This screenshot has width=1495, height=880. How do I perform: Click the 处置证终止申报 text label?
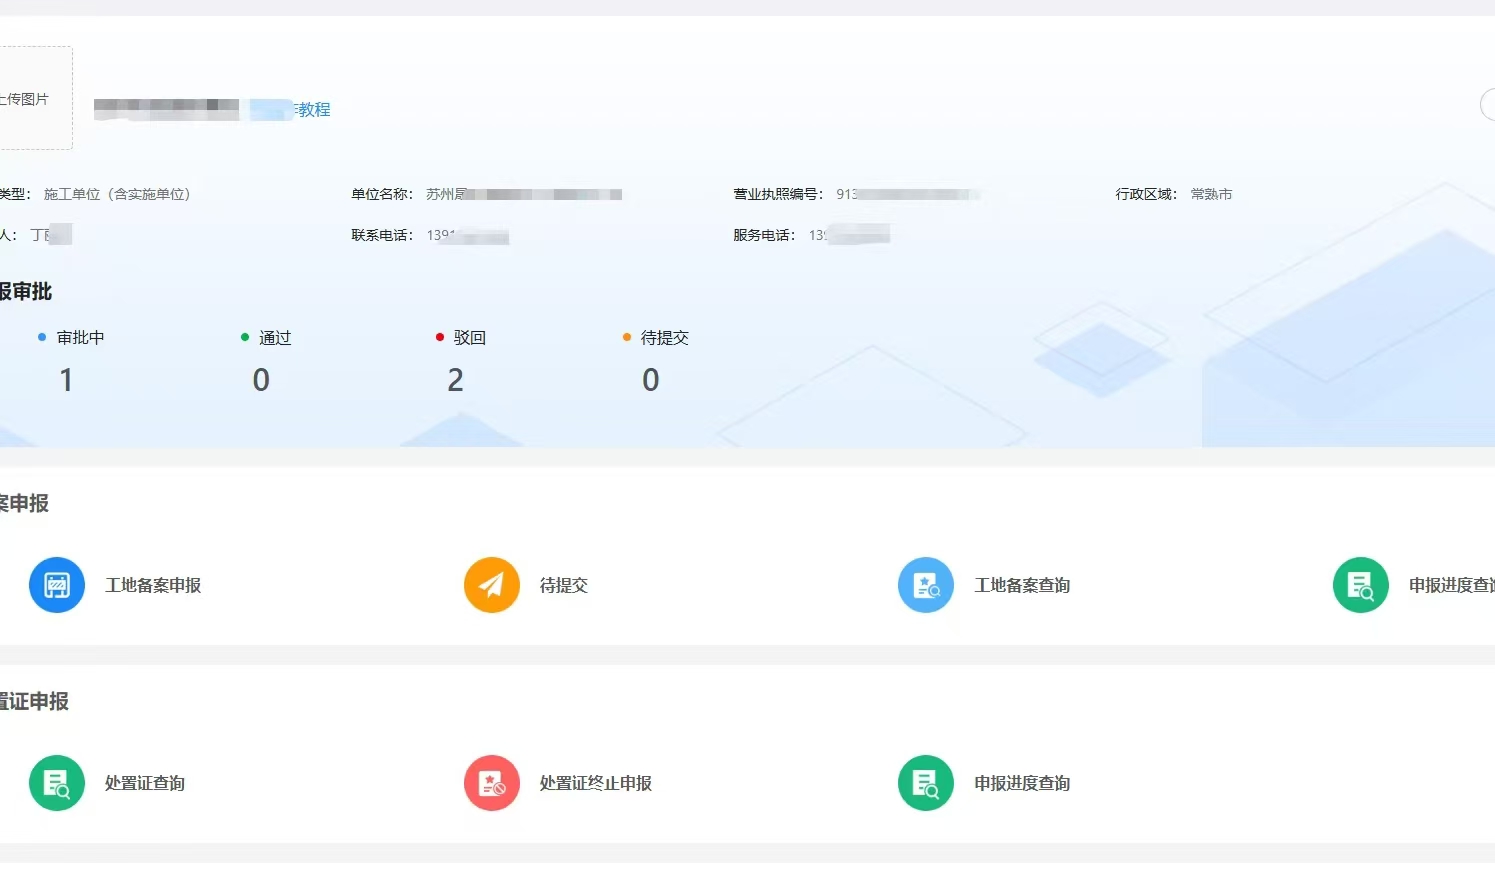tap(595, 784)
